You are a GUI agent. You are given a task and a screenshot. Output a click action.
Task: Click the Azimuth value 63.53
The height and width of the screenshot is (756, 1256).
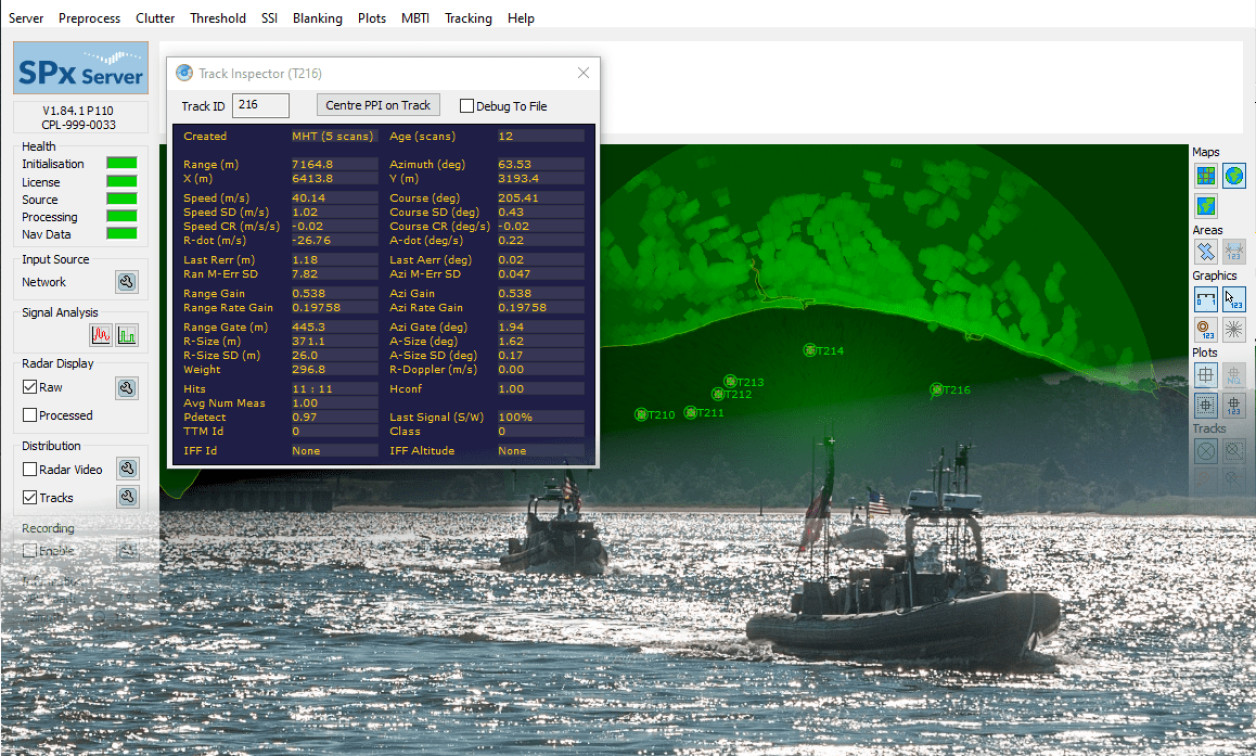click(540, 164)
